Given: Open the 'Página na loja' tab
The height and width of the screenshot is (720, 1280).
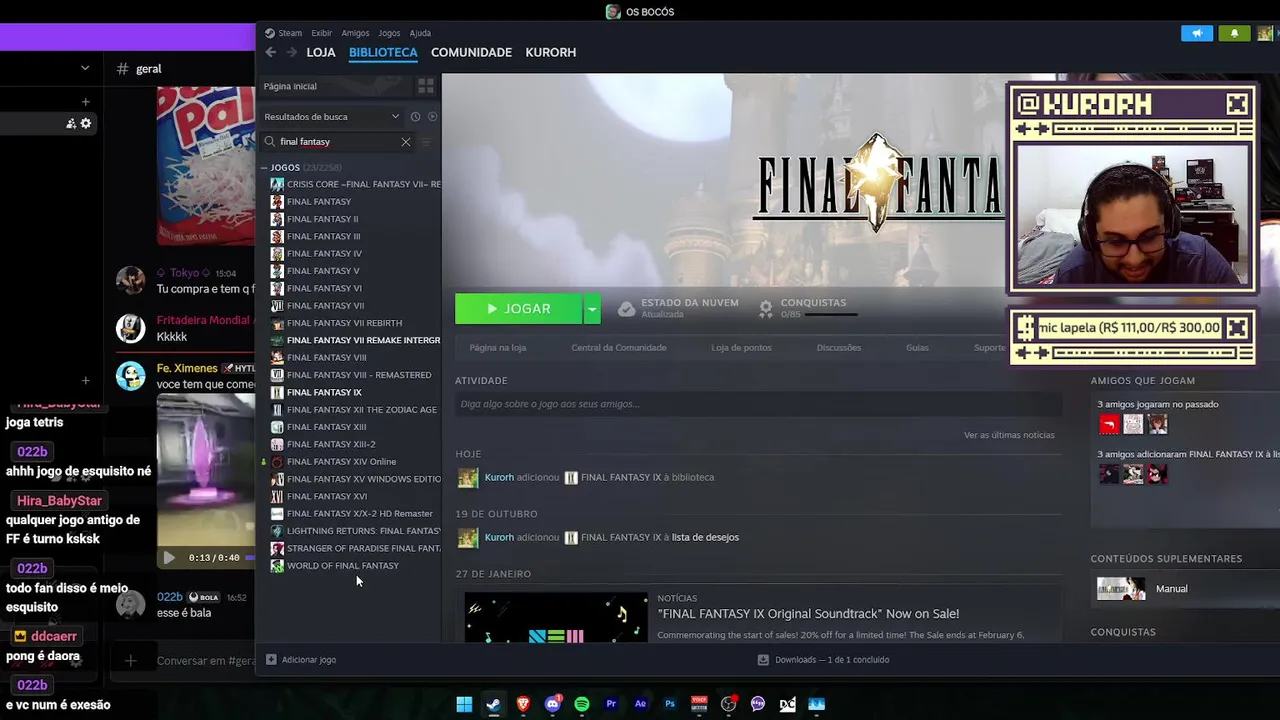Looking at the screenshot, I should click(x=498, y=348).
